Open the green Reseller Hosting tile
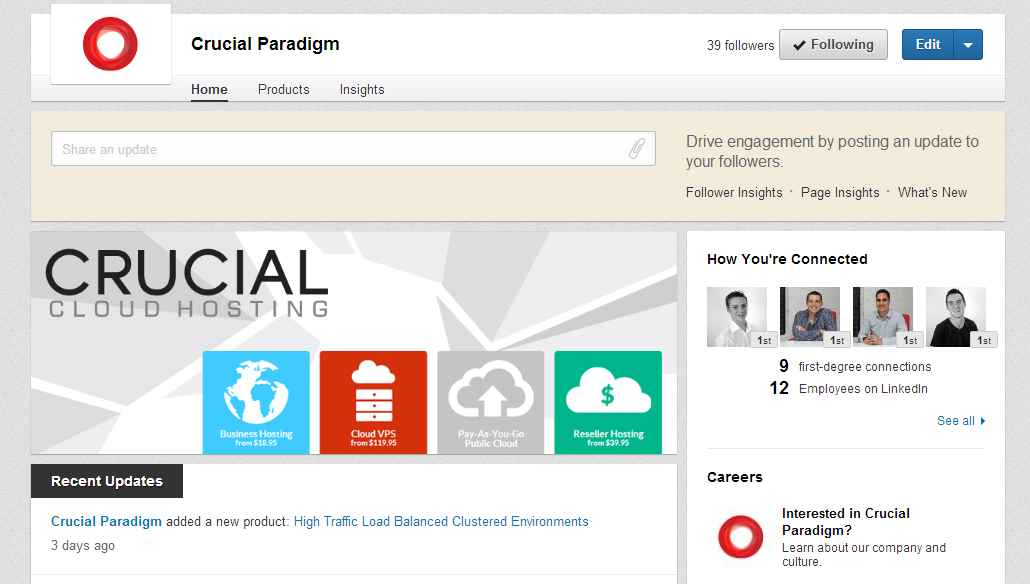The image size is (1030, 584). [x=608, y=402]
